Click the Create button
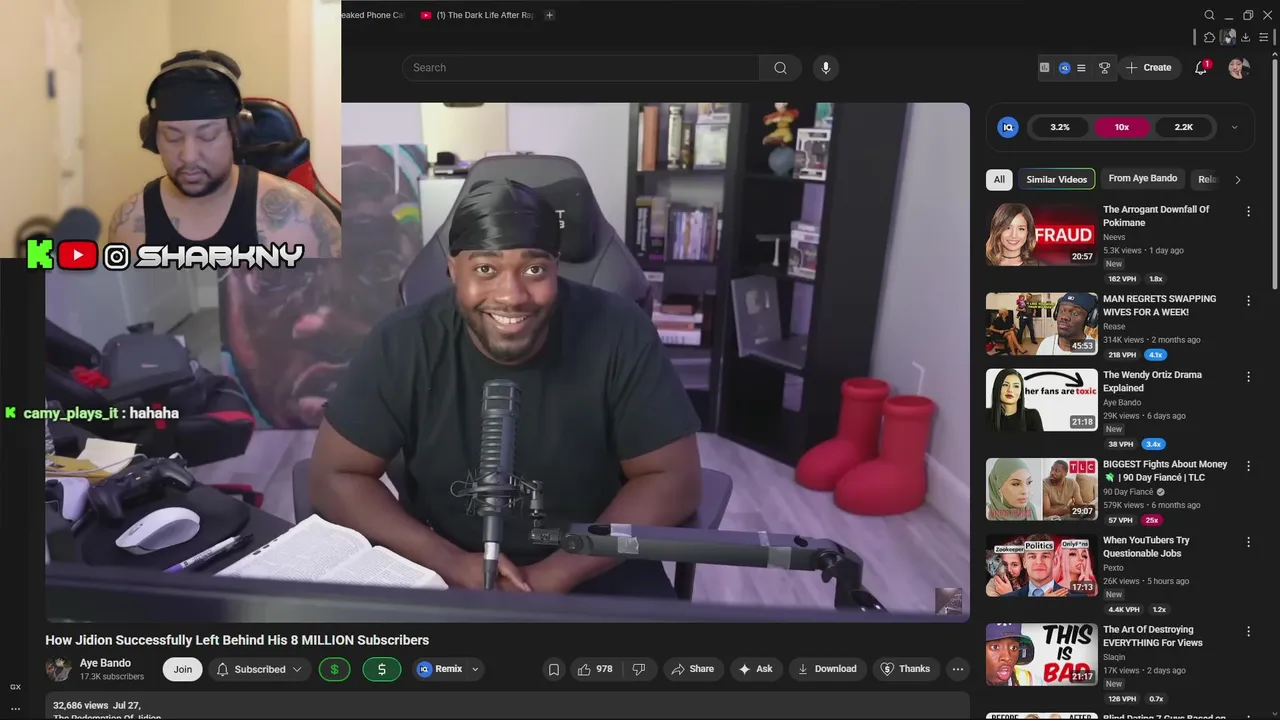The width and height of the screenshot is (1280, 720). (1148, 68)
